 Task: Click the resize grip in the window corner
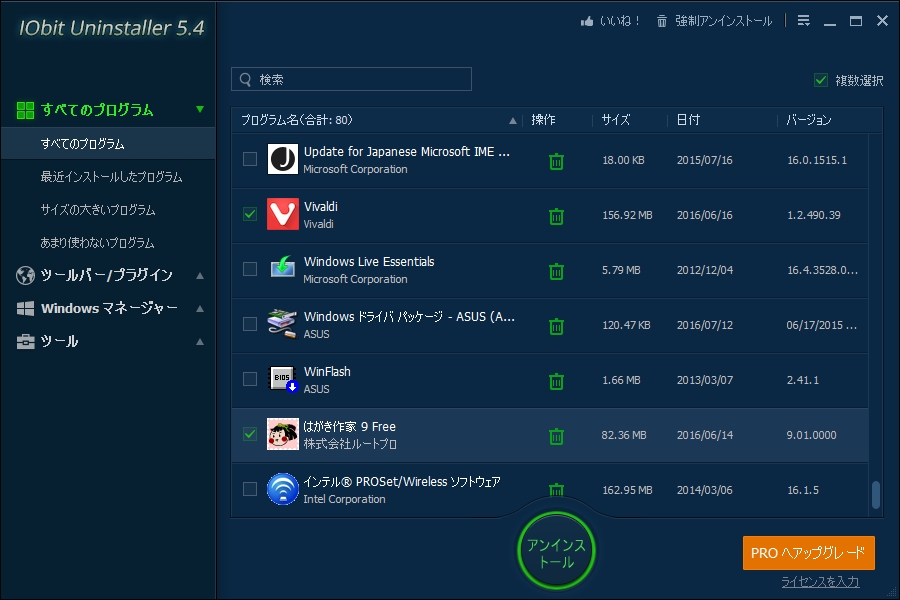[x=893, y=593]
